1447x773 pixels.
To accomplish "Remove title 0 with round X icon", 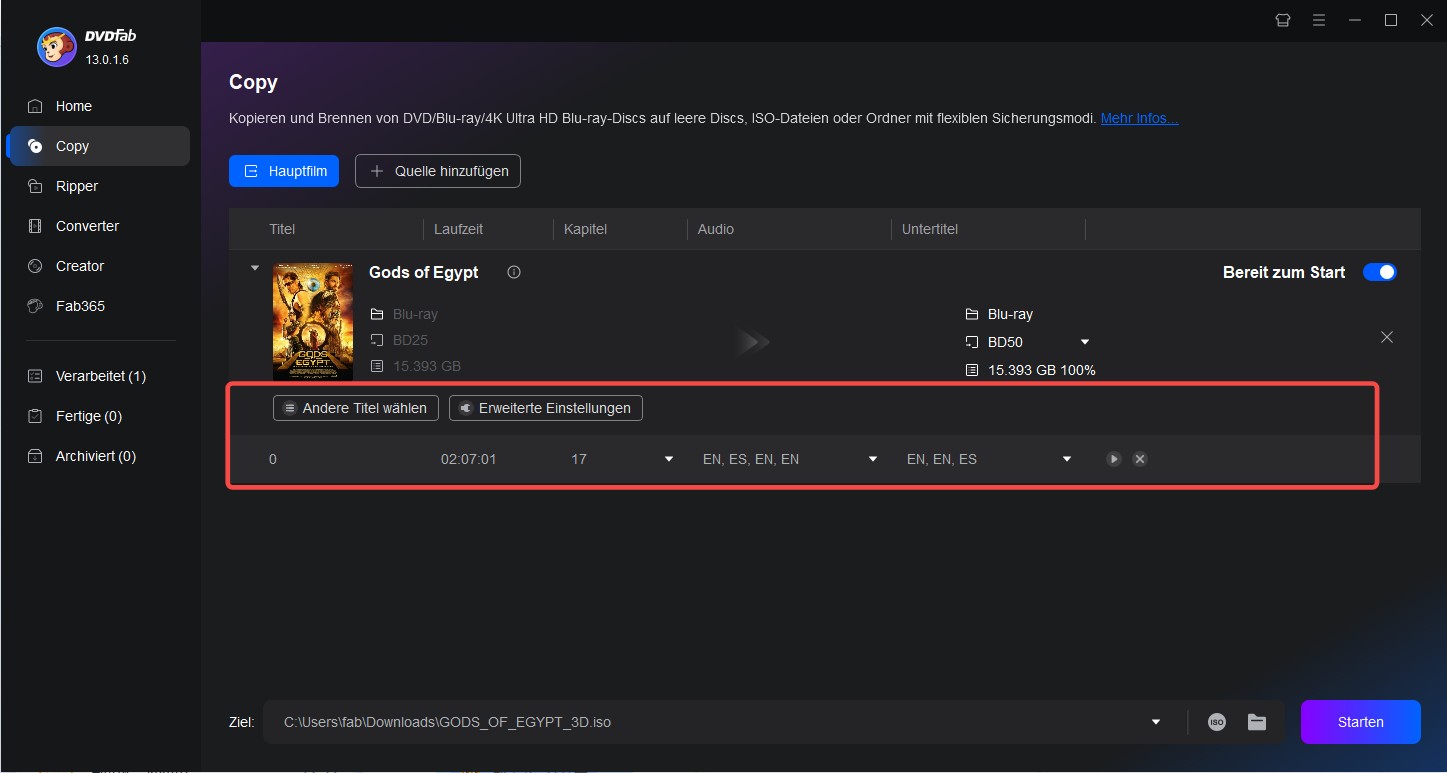I will coord(1140,459).
